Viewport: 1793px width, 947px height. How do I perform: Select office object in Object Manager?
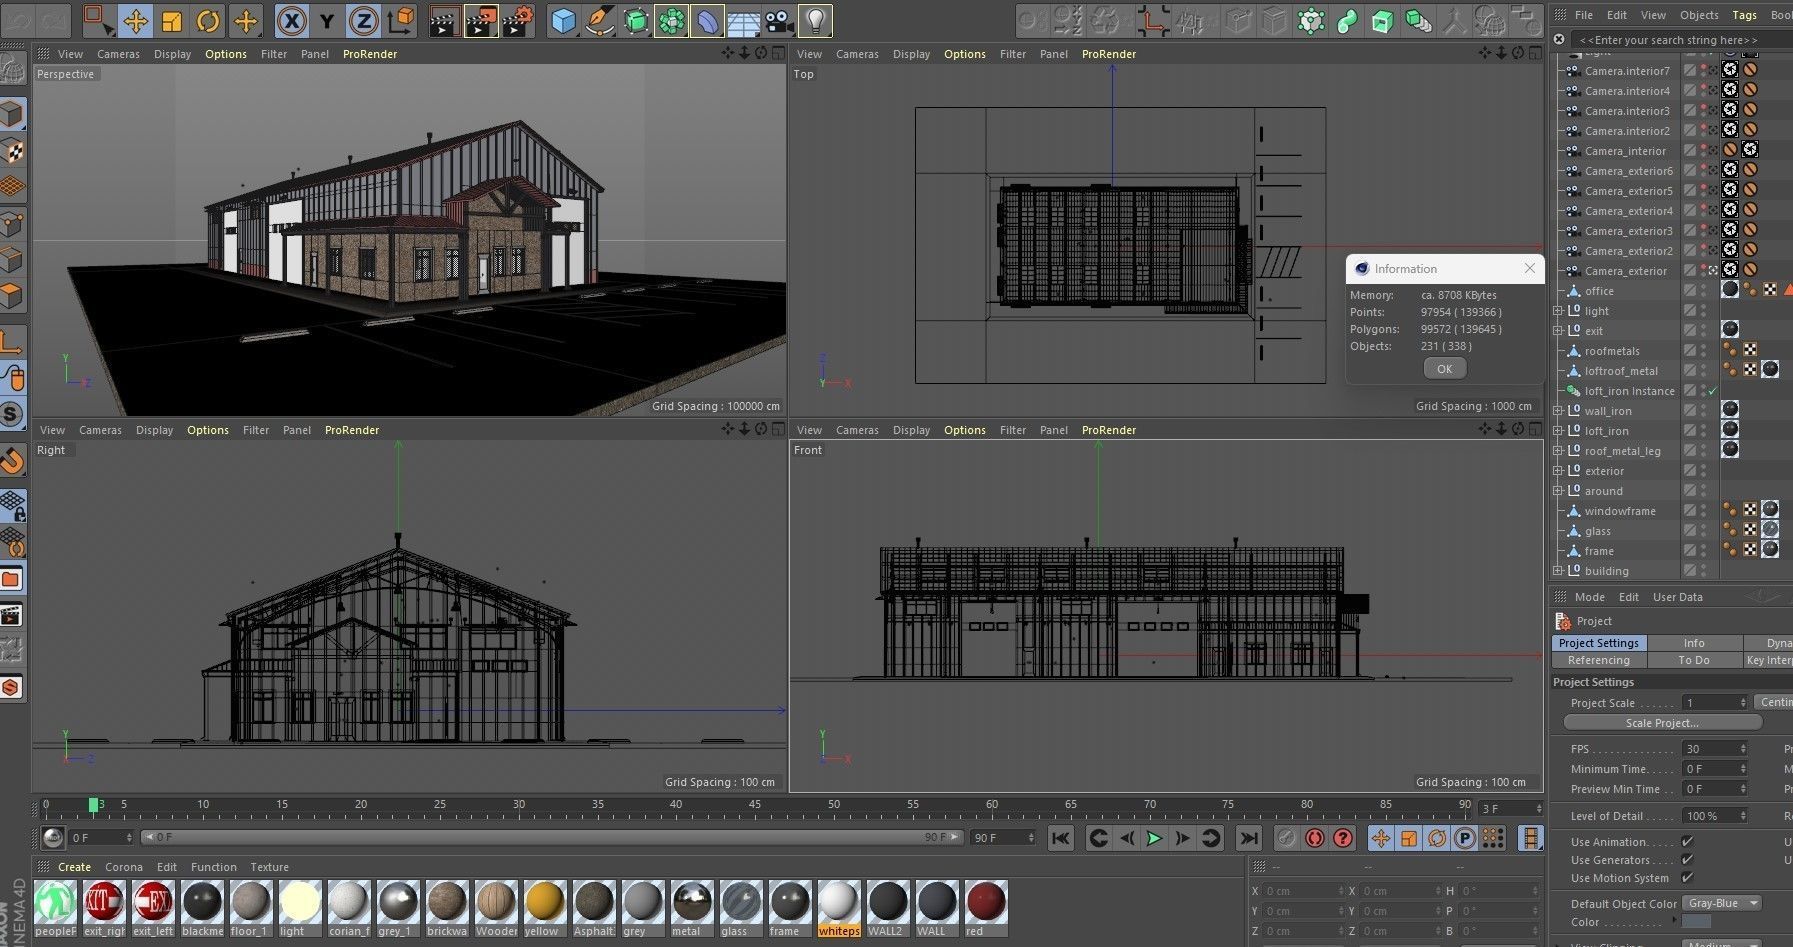pos(1599,291)
